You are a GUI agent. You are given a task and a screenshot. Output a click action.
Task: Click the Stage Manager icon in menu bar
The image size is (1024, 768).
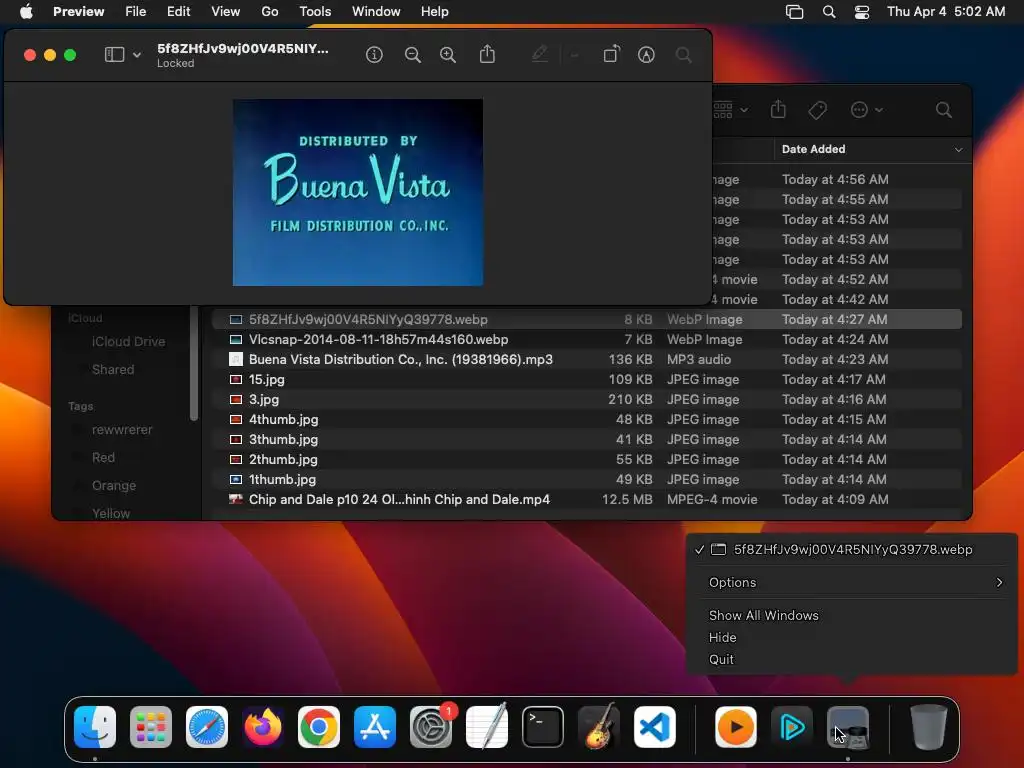(x=794, y=12)
